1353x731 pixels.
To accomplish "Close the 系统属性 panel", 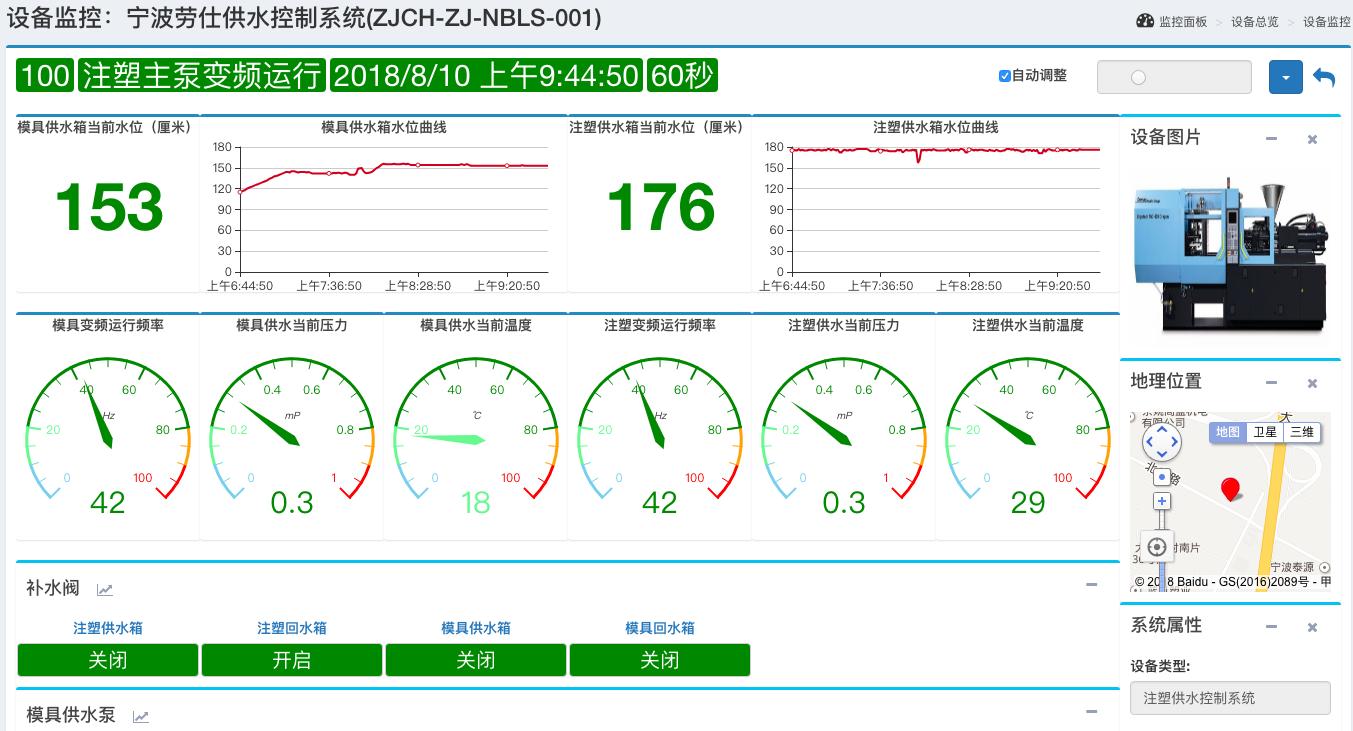I will click(1312, 627).
